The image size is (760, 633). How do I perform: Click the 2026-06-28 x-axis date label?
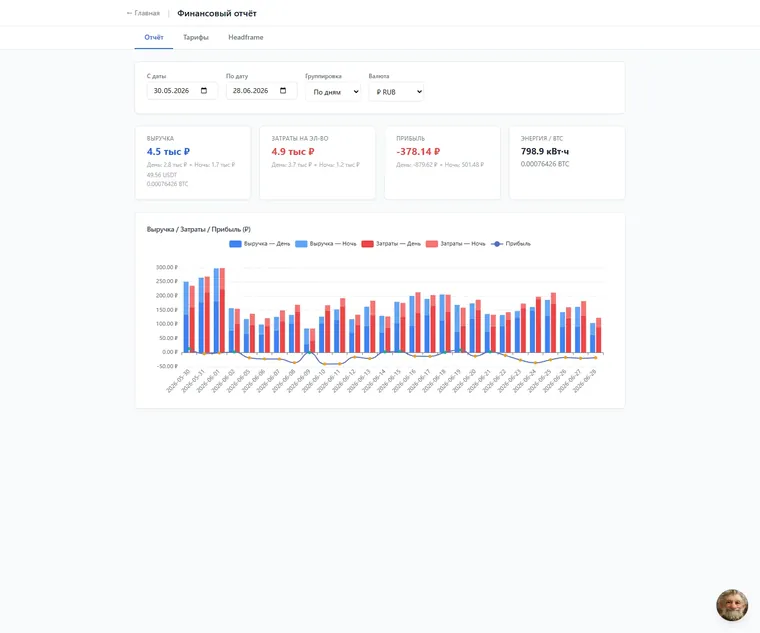click(x=585, y=381)
